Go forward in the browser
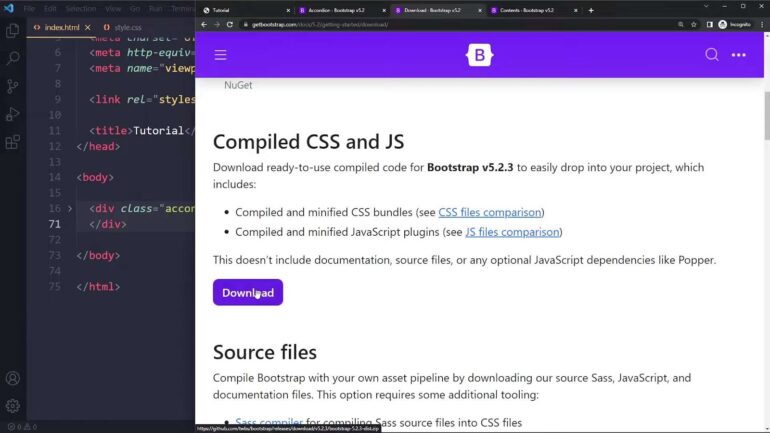 (x=217, y=25)
